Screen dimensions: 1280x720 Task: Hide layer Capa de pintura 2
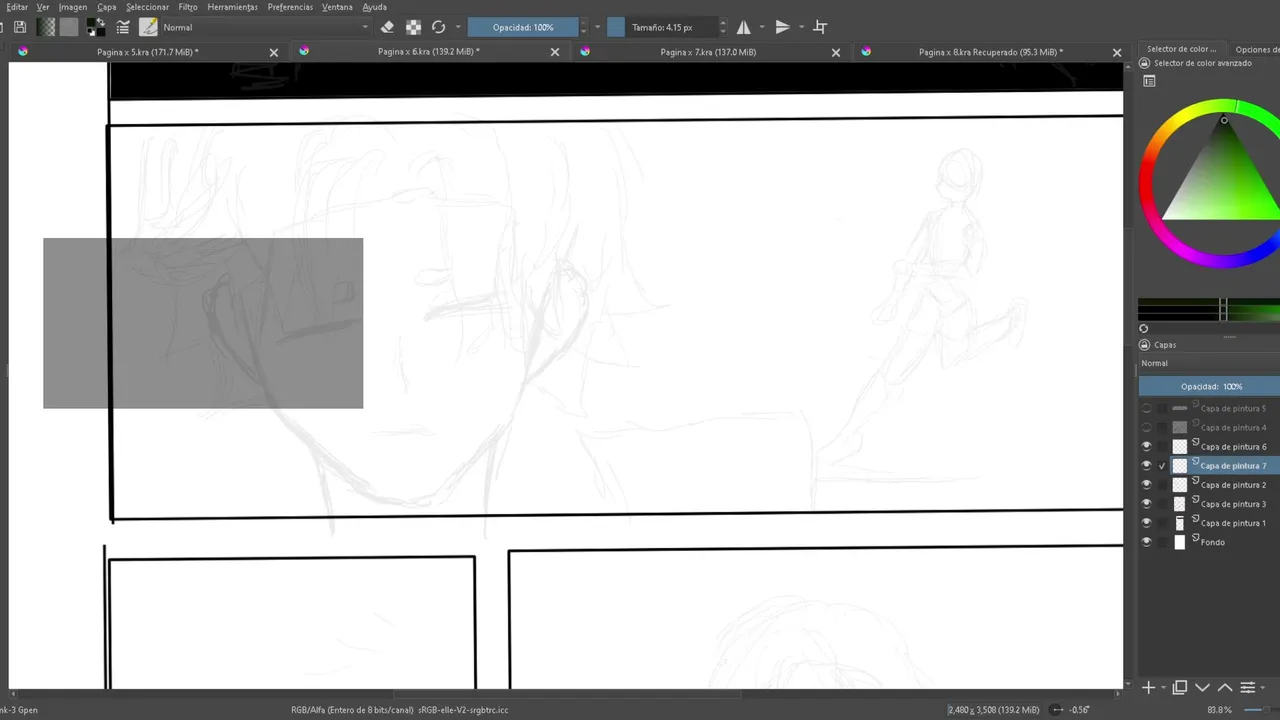pos(1147,484)
